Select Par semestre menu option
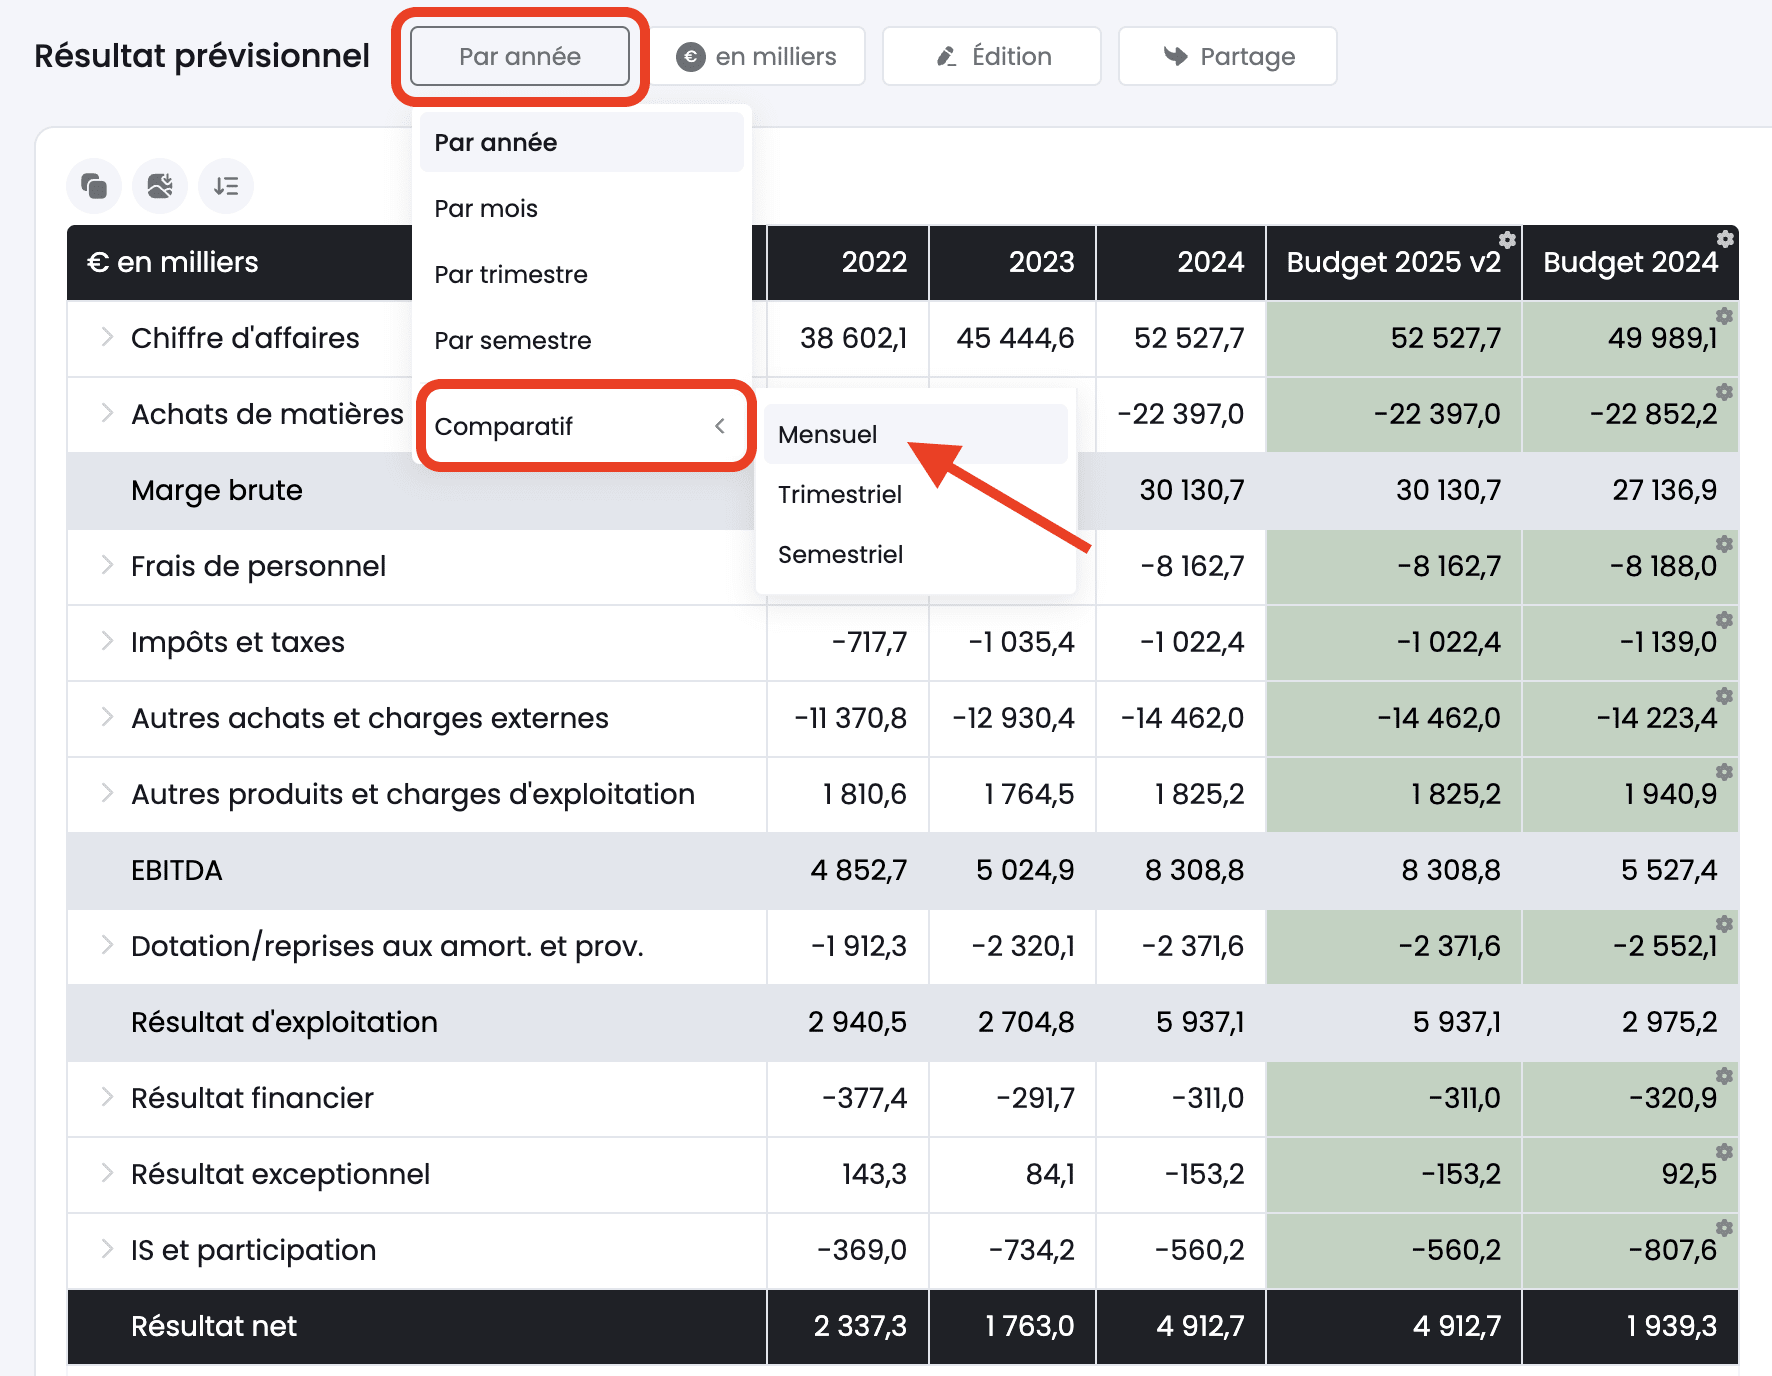This screenshot has width=1772, height=1376. point(582,340)
